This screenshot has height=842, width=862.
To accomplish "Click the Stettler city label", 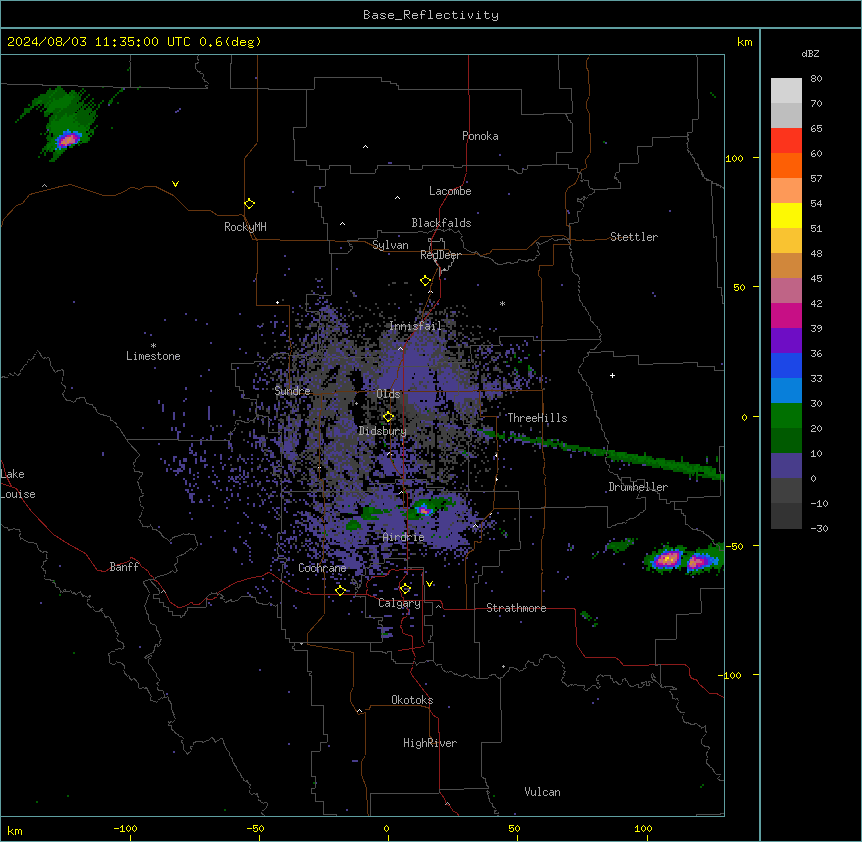I will [634, 237].
